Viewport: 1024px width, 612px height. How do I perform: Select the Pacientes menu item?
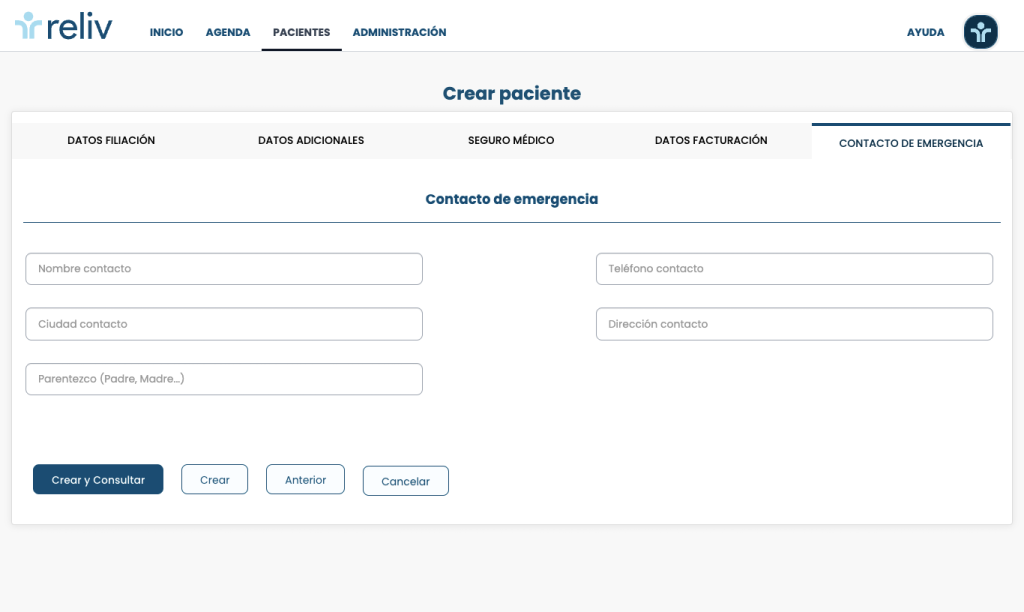coord(301,32)
